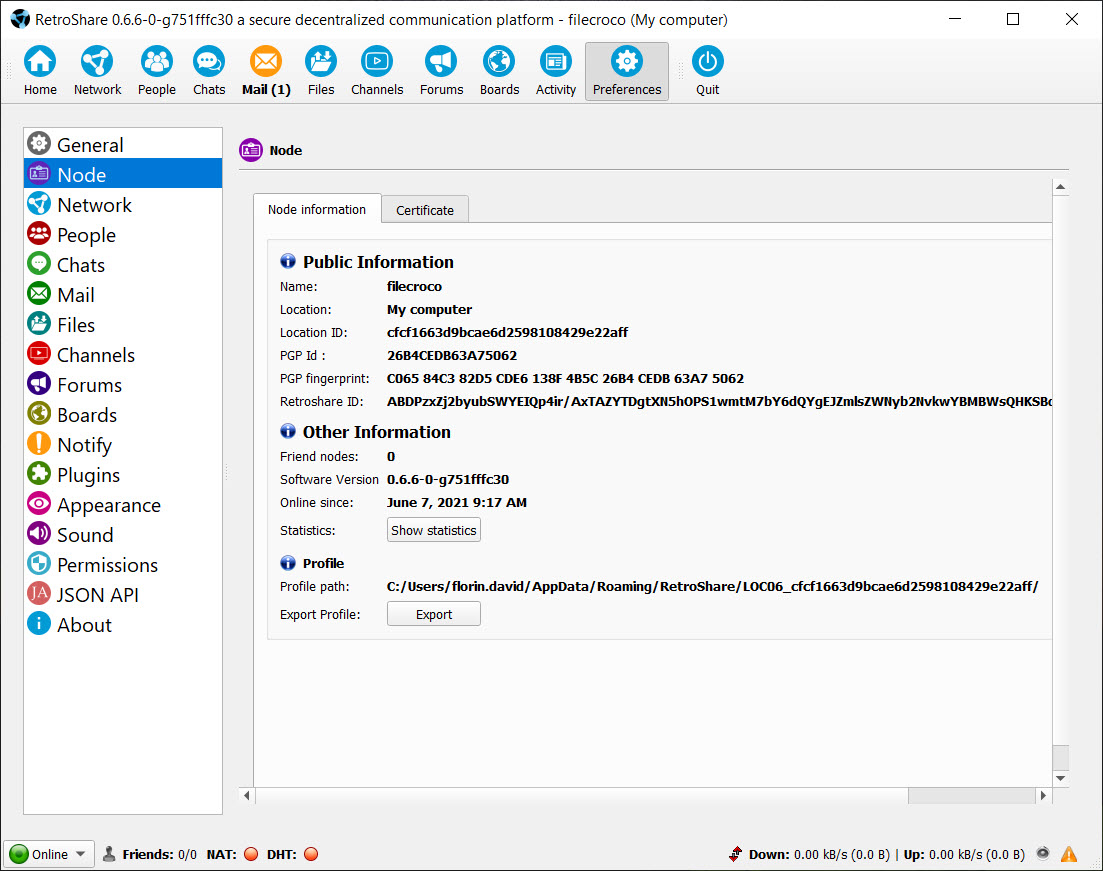
Task: Click the Export profile button
Action: click(x=433, y=613)
